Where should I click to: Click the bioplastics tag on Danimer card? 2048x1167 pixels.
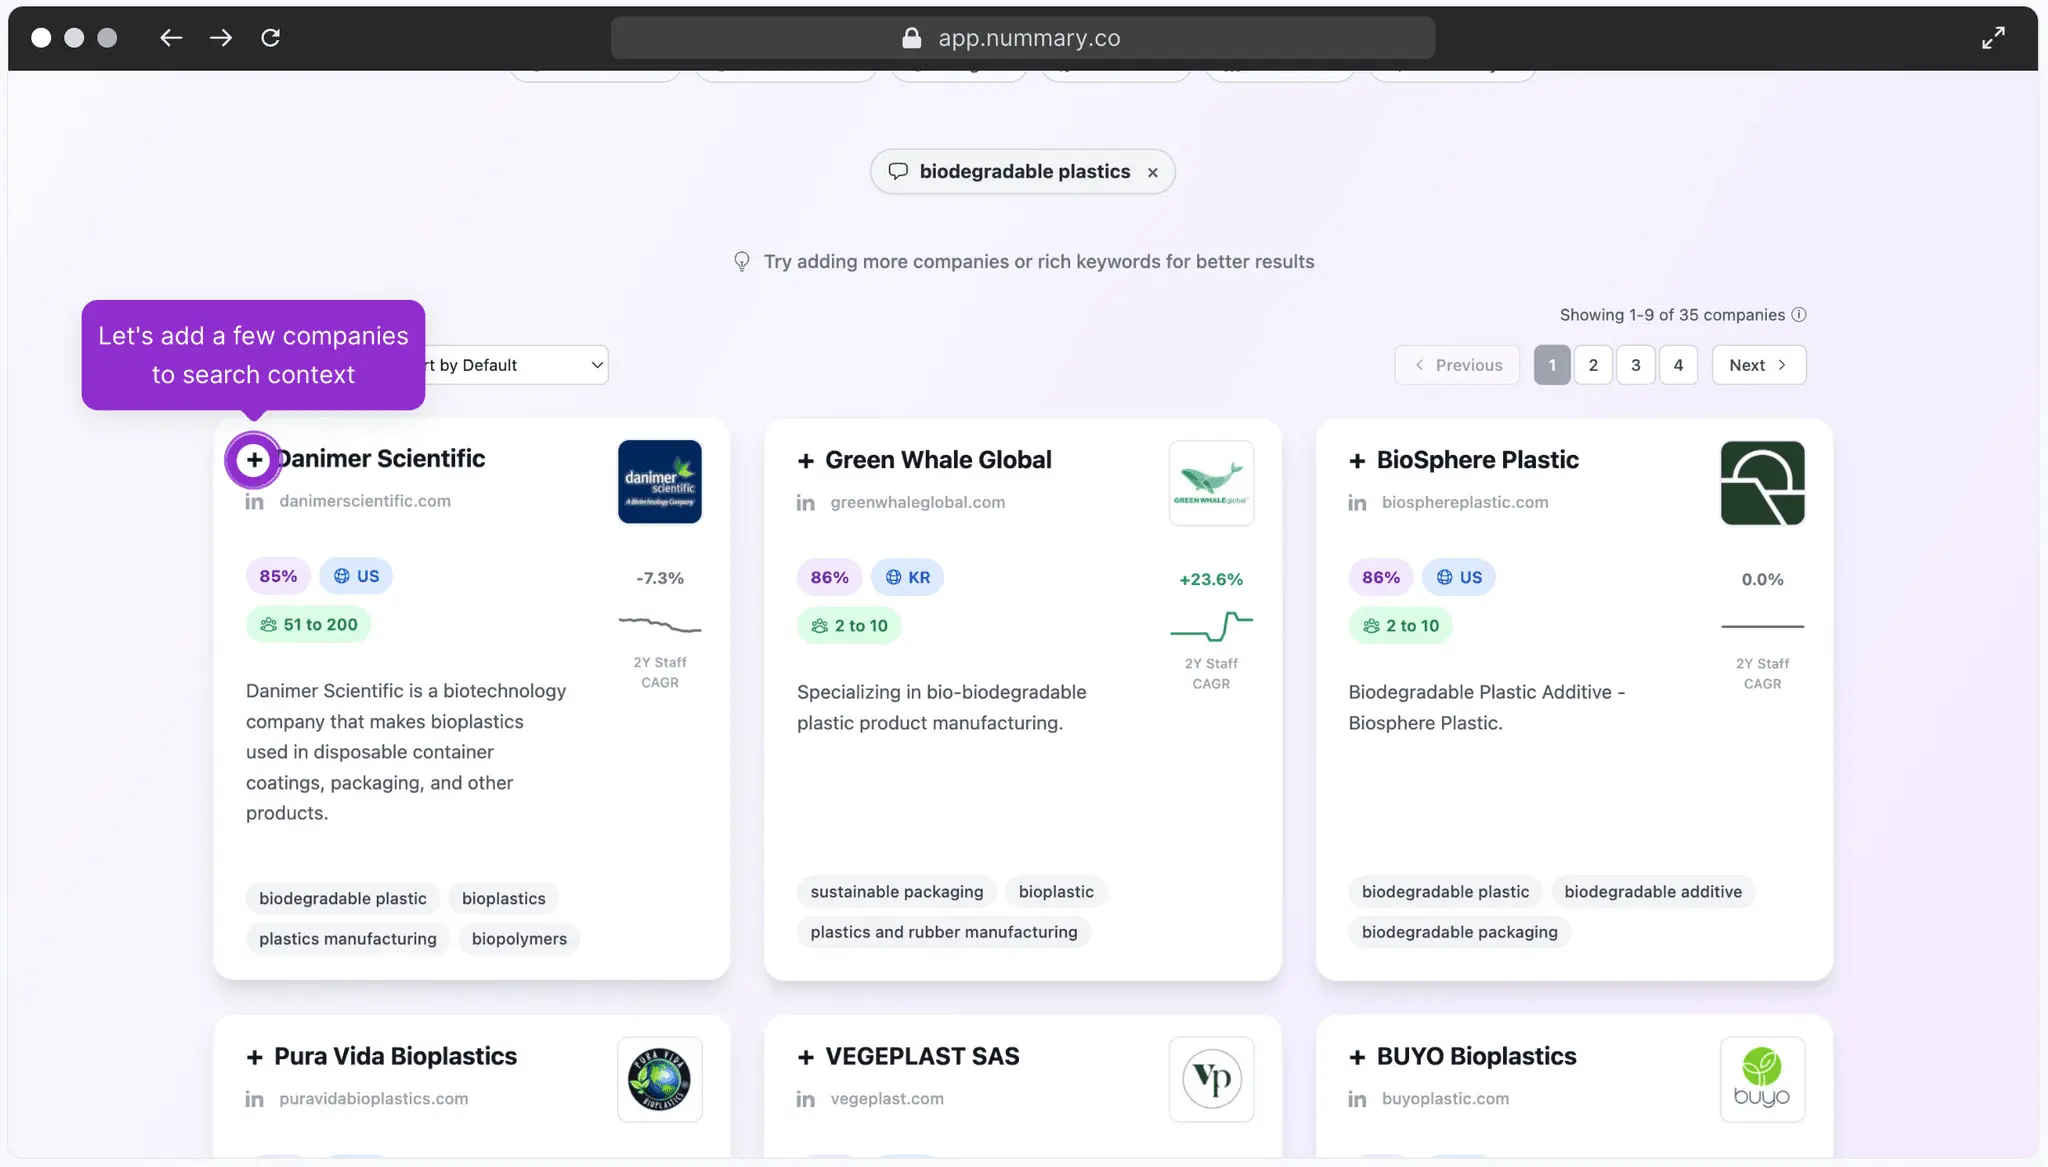click(503, 899)
